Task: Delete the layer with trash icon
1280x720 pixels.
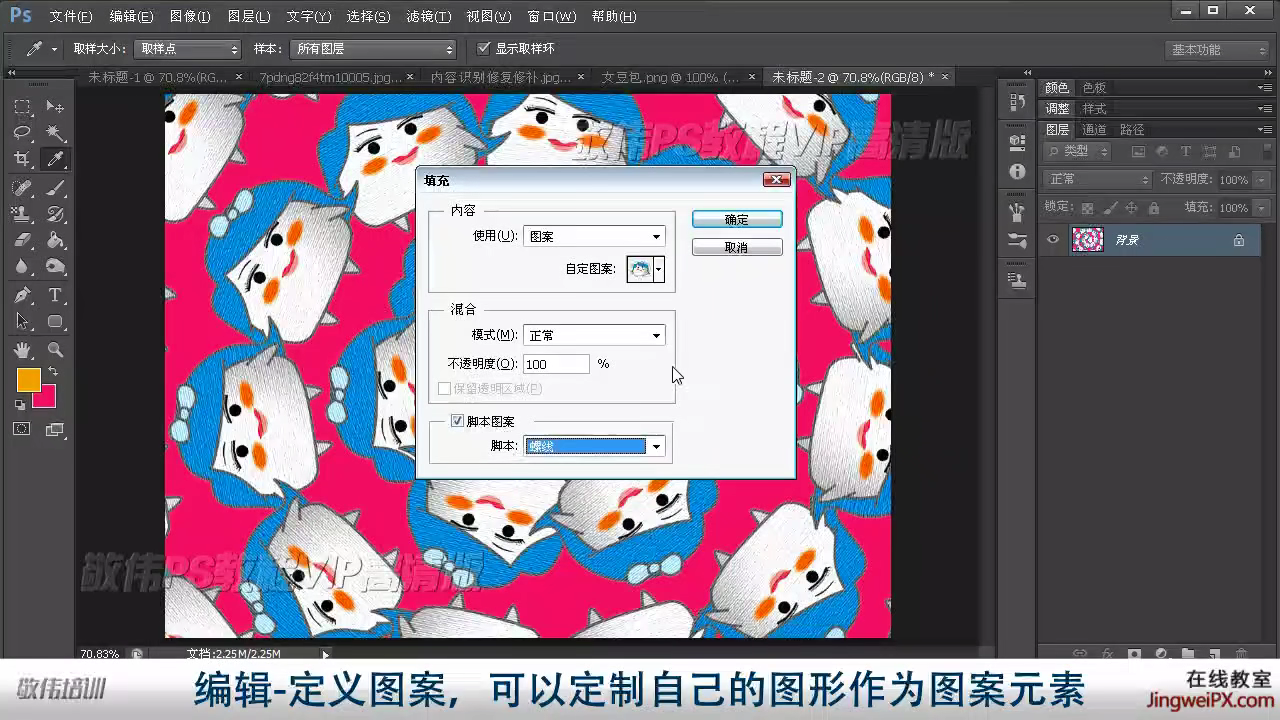Action: pyautogui.click(x=1241, y=654)
